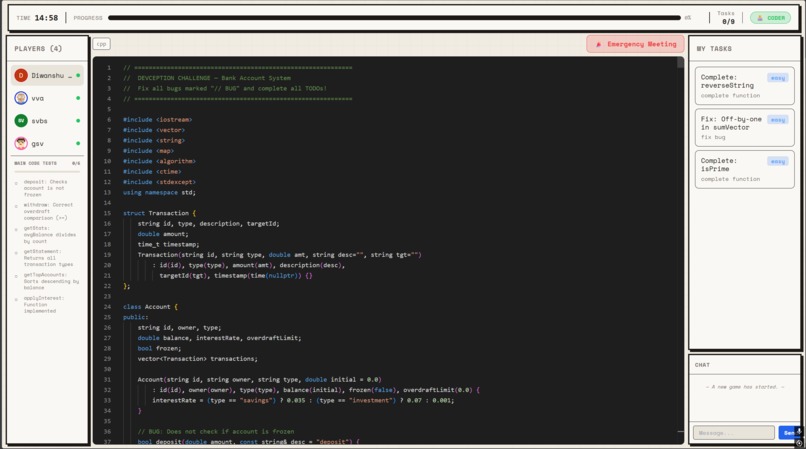
Task: Click the 'bool frozen;' code line
Action: pyautogui.click(x=159, y=349)
